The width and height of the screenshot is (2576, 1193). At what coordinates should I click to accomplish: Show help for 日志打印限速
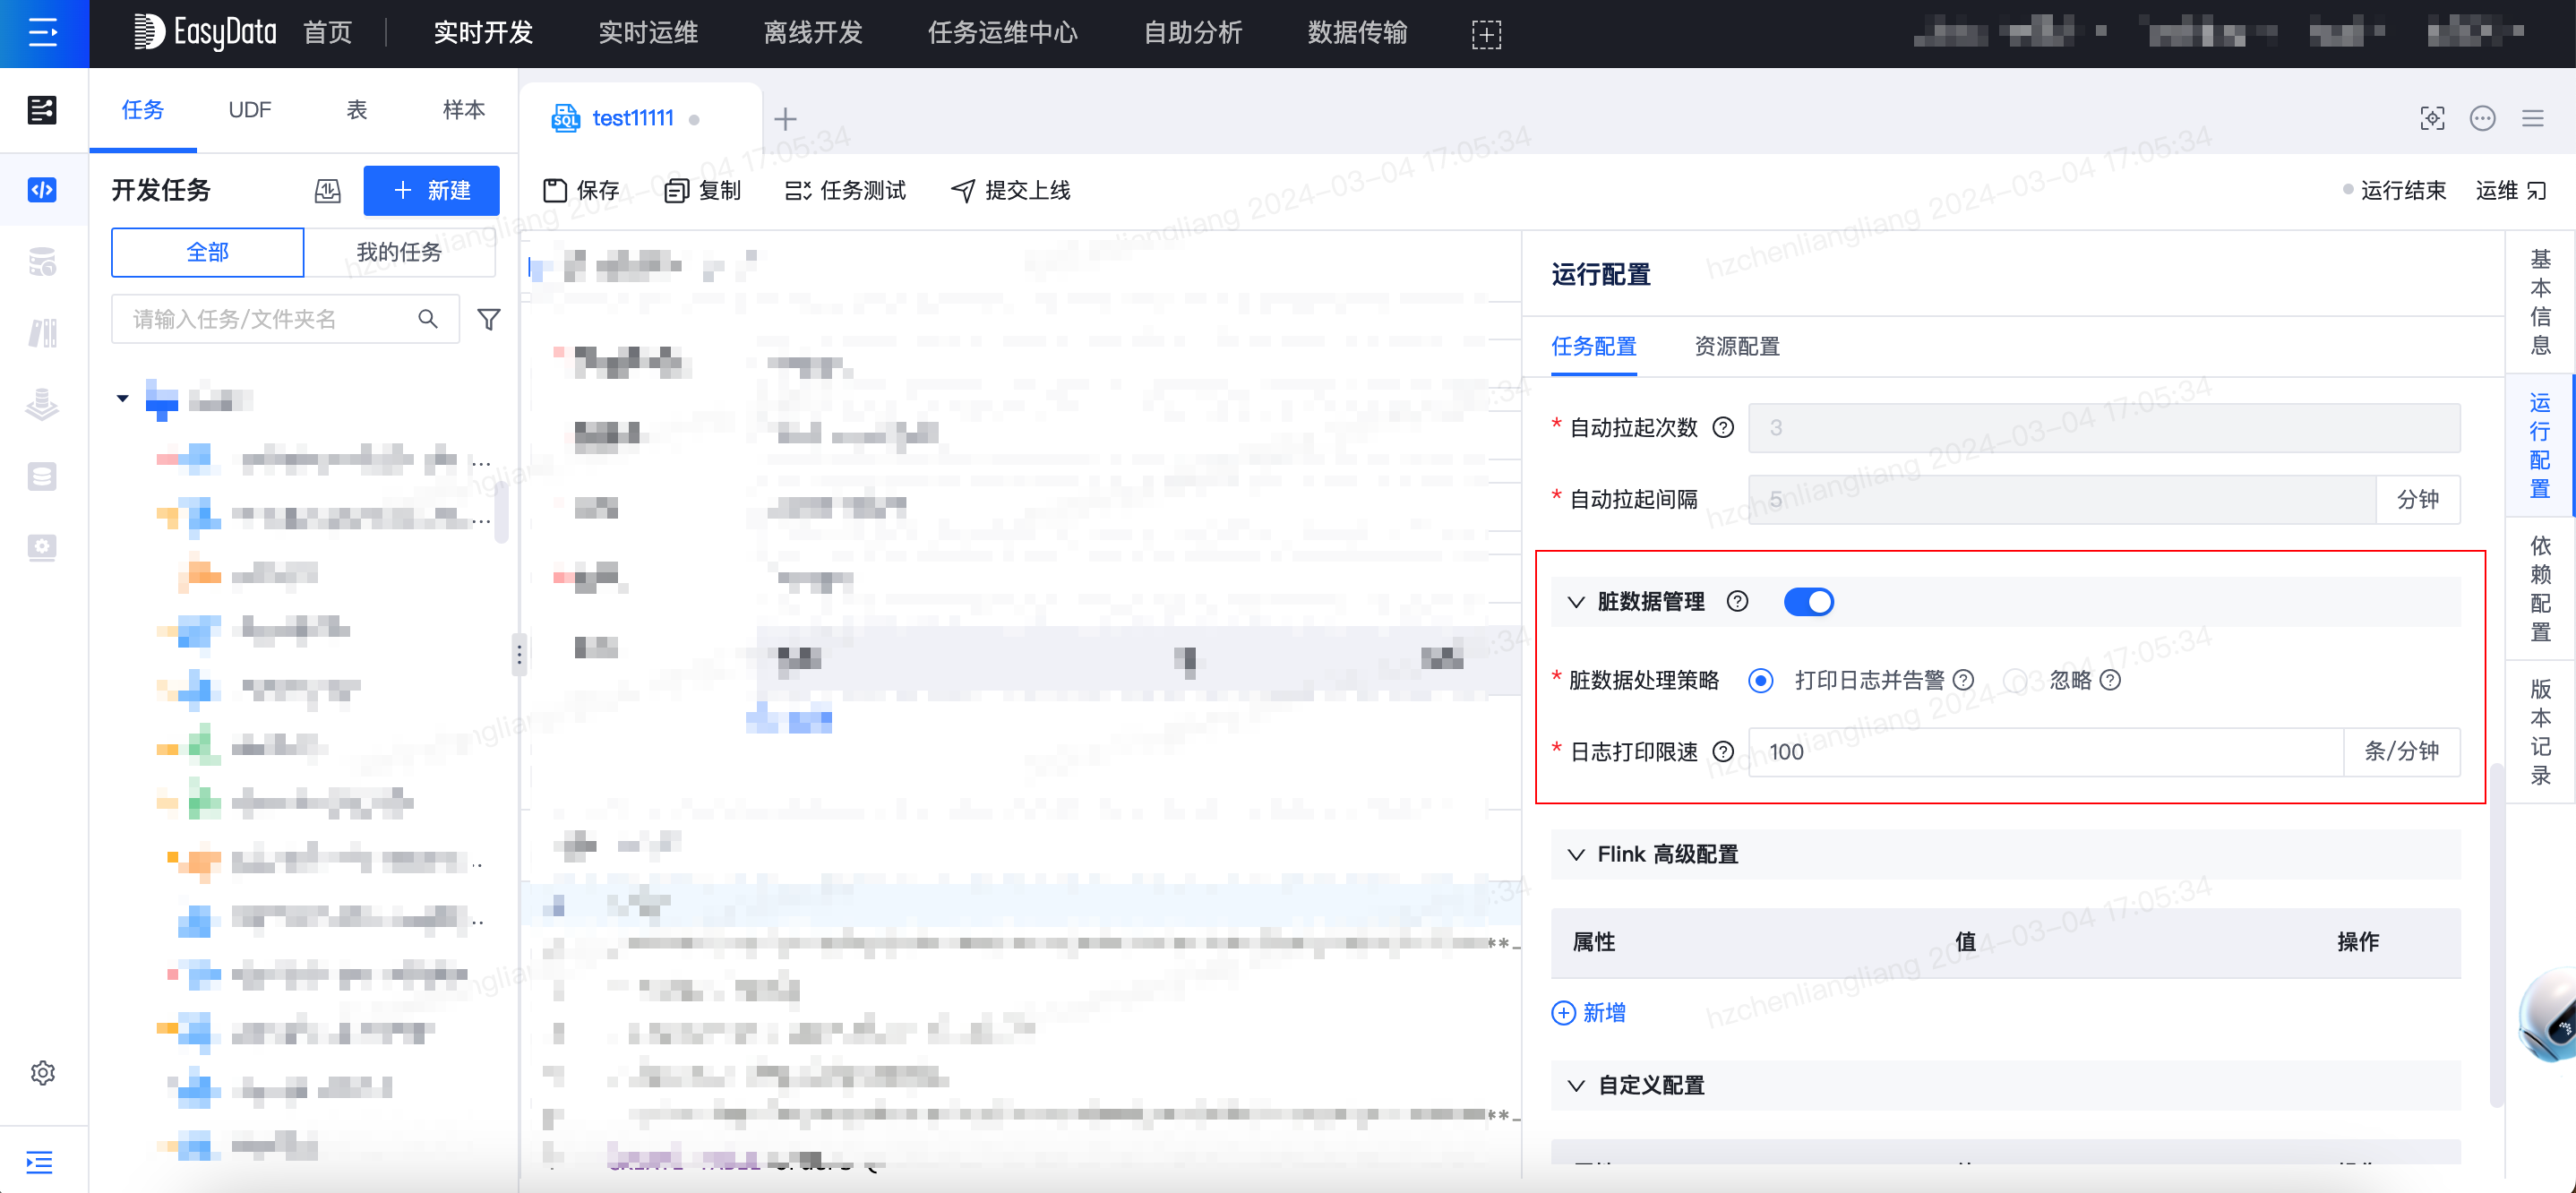tap(1723, 752)
